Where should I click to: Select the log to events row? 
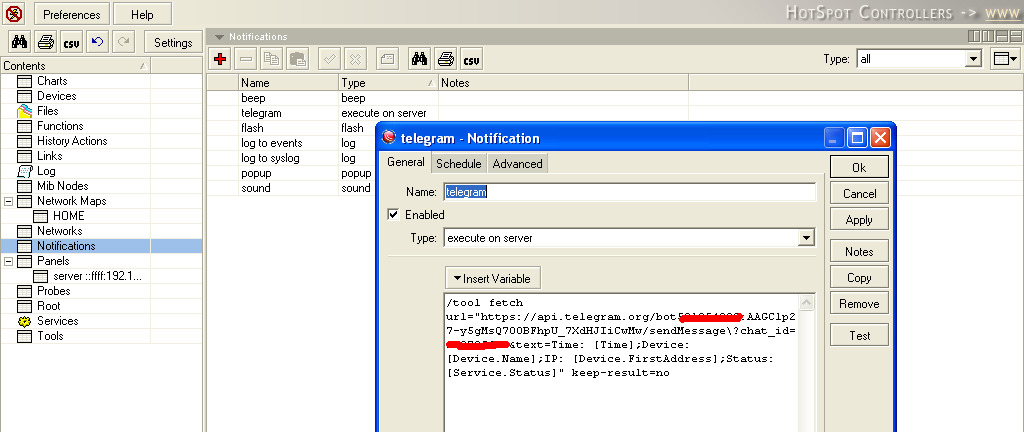tap(291, 143)
